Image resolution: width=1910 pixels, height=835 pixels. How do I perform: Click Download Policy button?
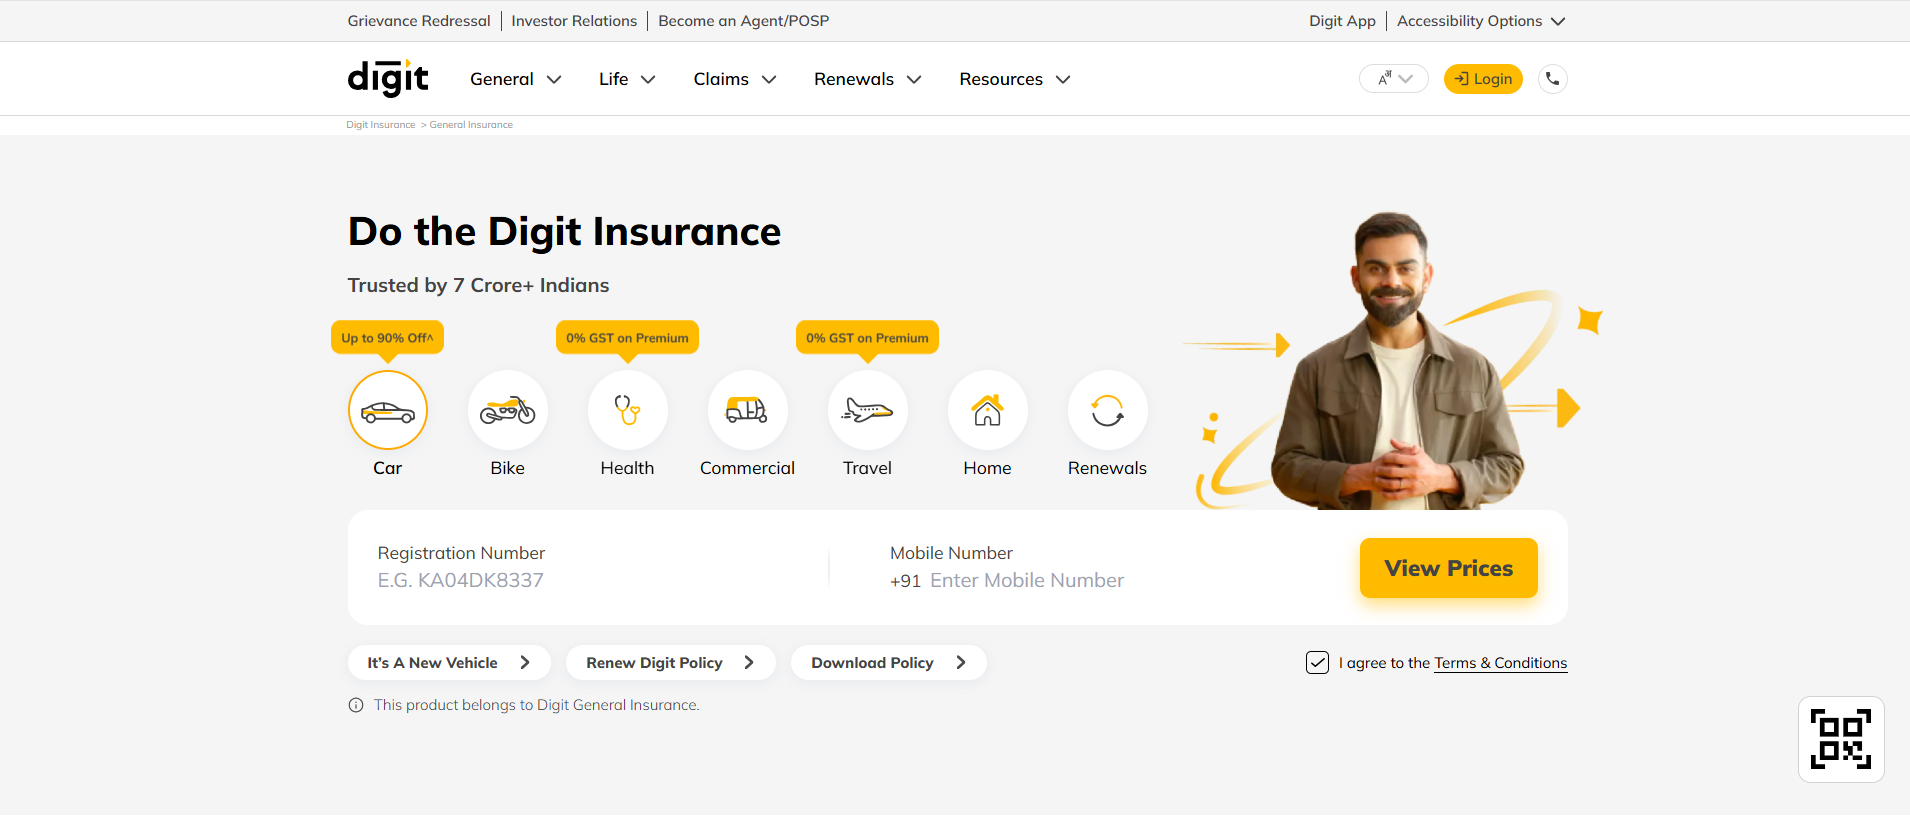[x=889, y=662]
